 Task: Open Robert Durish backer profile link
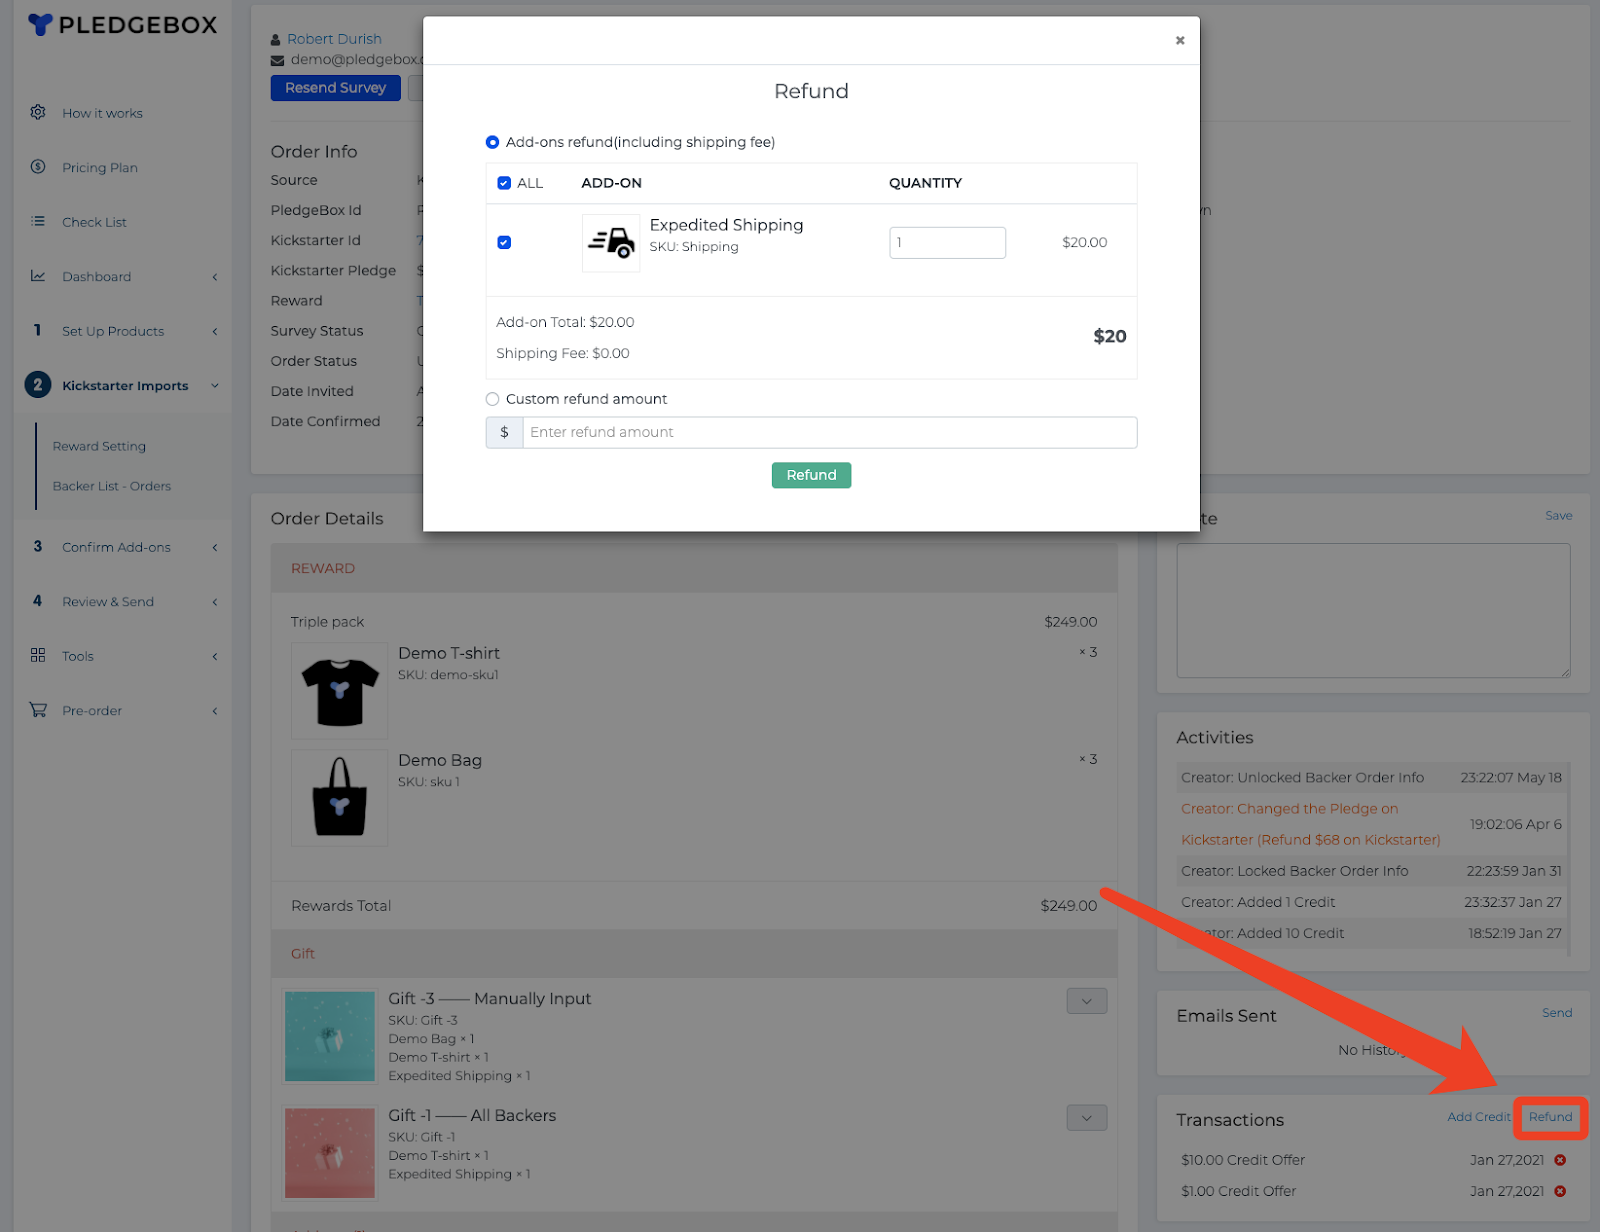[x=334, y=39]
